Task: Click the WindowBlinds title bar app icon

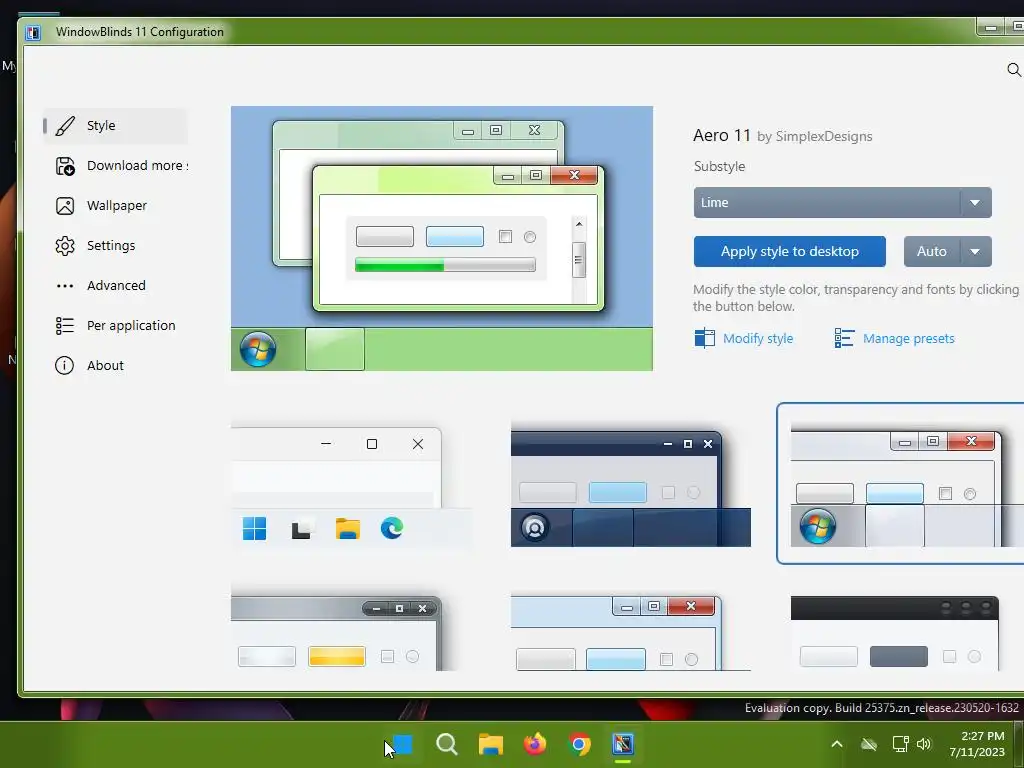Action: pyautogui.click(x=33, y=32)
